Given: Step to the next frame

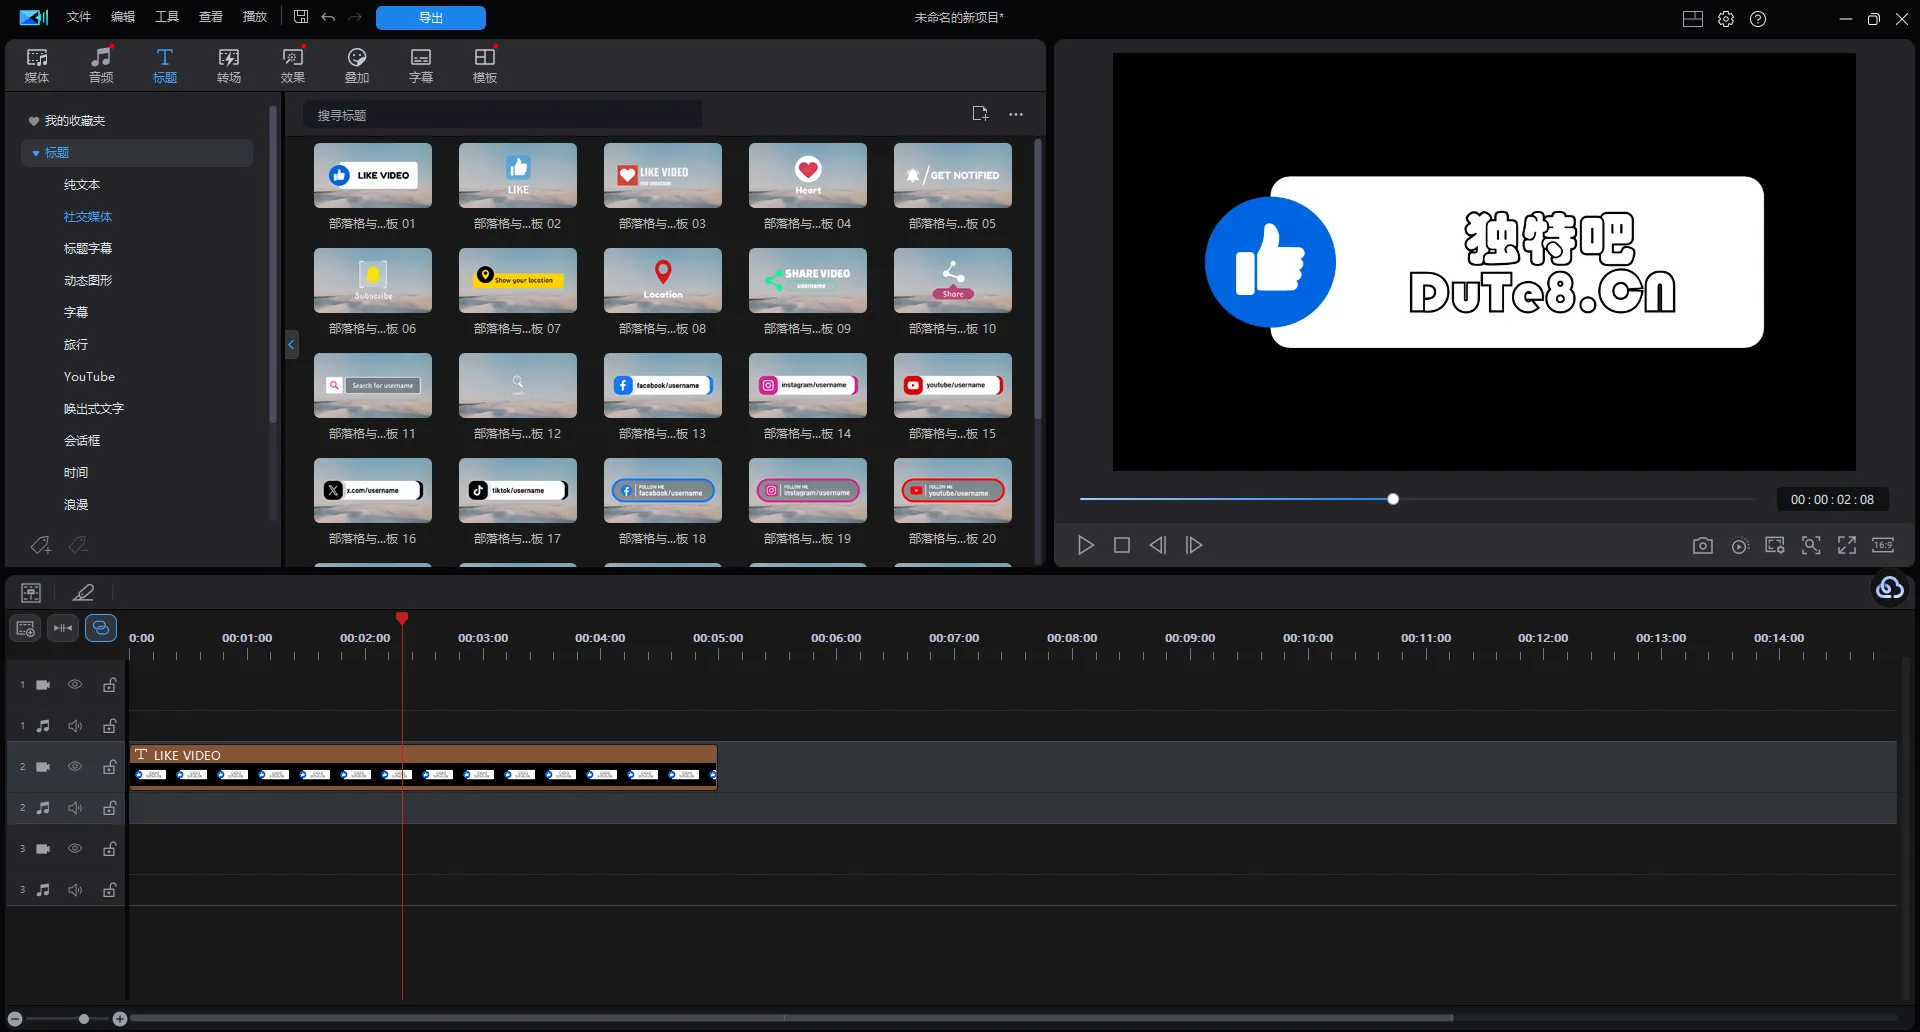Looking at the screenshot, I should coord(1194,545).
